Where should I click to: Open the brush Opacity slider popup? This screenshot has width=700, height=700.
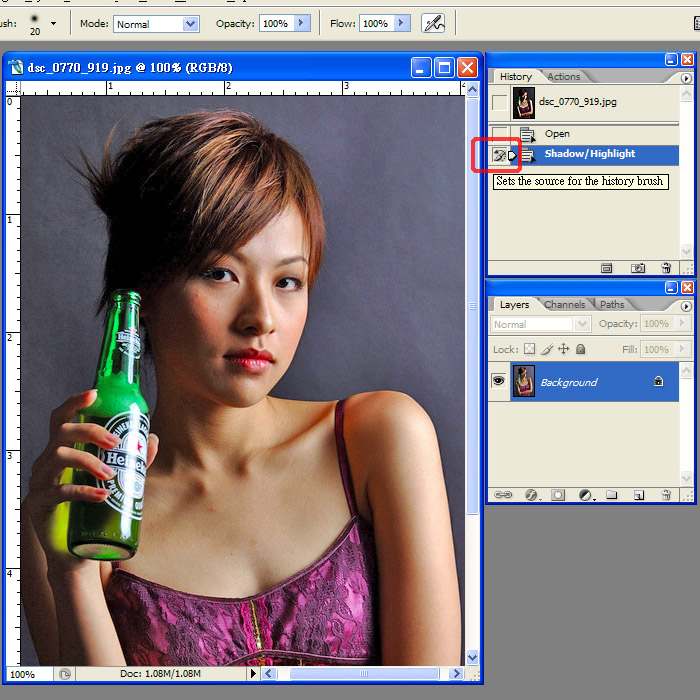point(303,23)
